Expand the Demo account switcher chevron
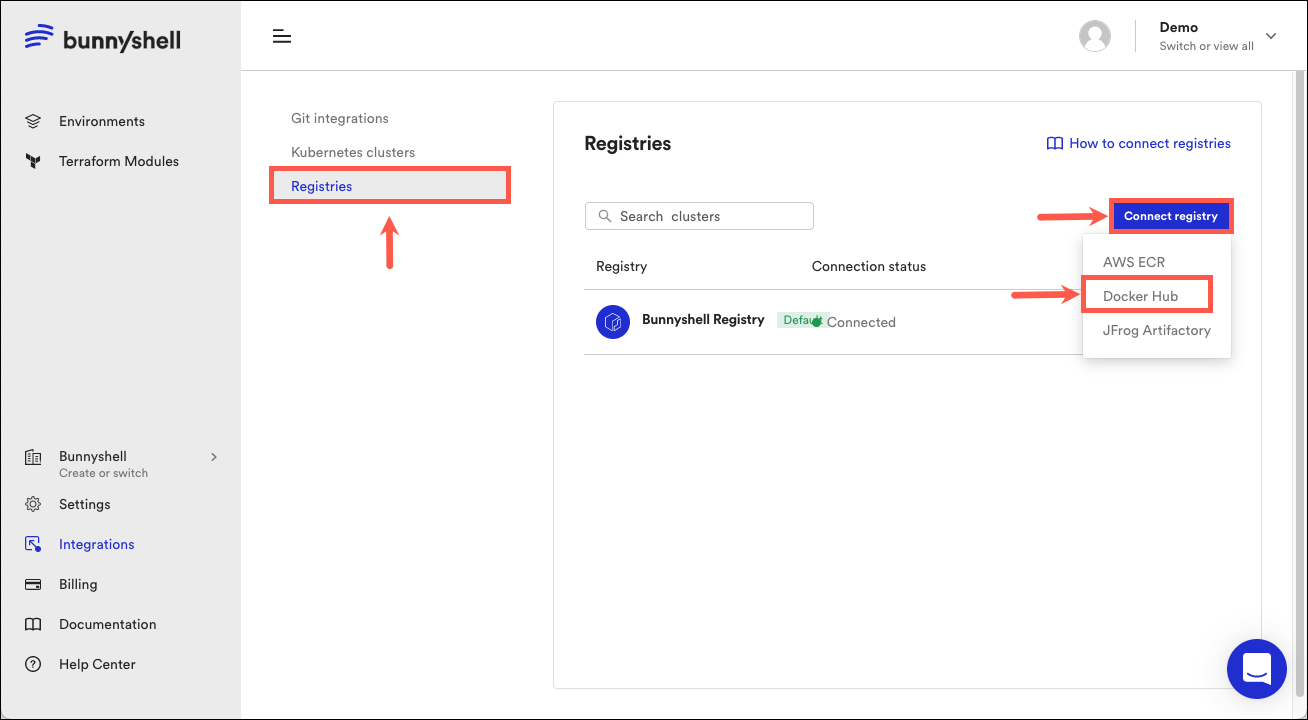This screenshot has width=1308, height=720. point(1271,36)
